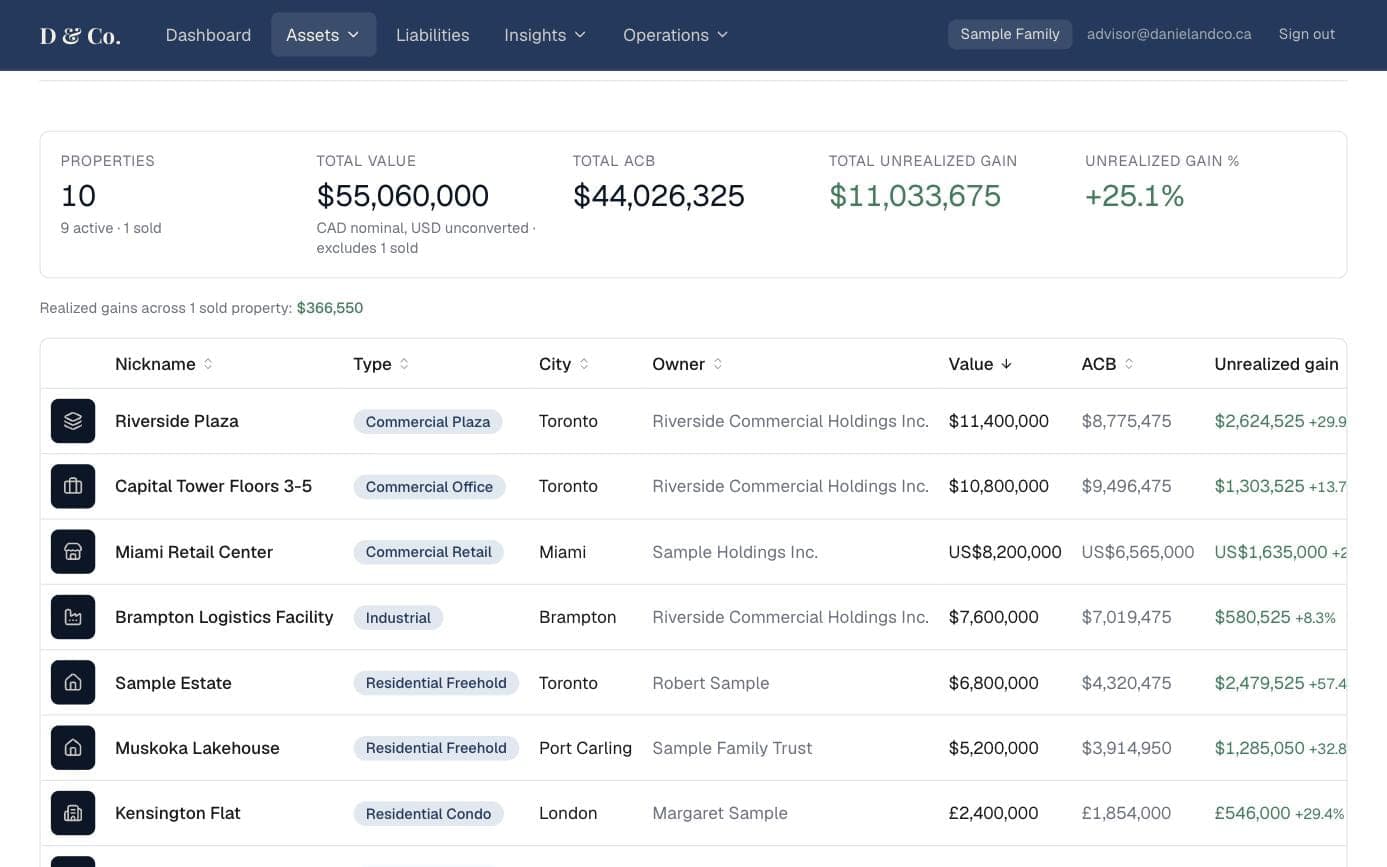Click the Capital Tower Floors 3-5 icon
Viewport: 1387px width, 867px height.
[x=73, y=486]
